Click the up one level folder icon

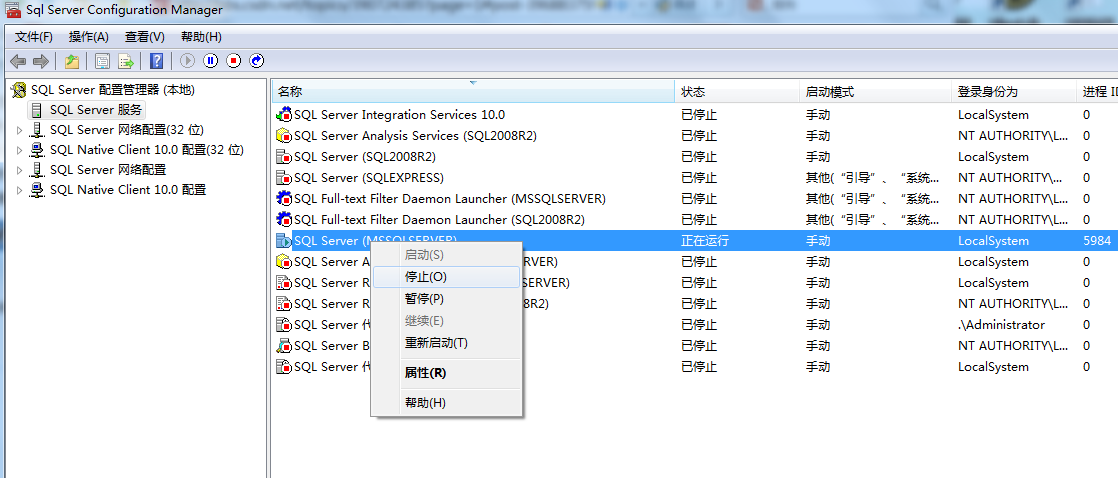[x=72, y=61]
